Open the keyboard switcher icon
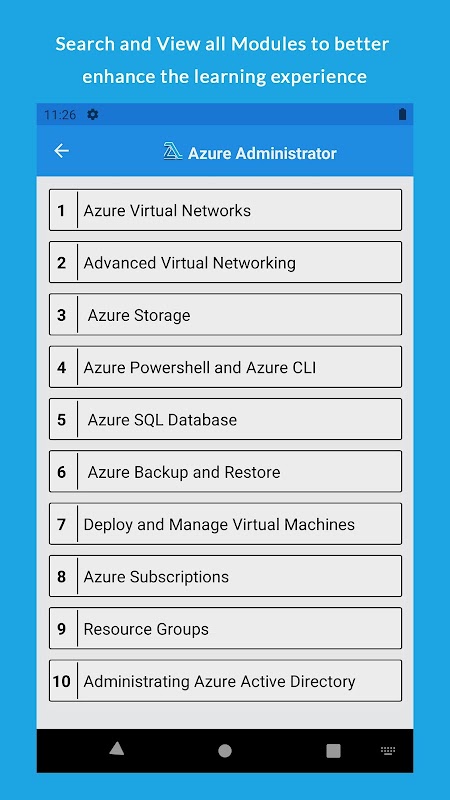The width and height of the screenshot is (450, 800). click(x=388, y=751)
